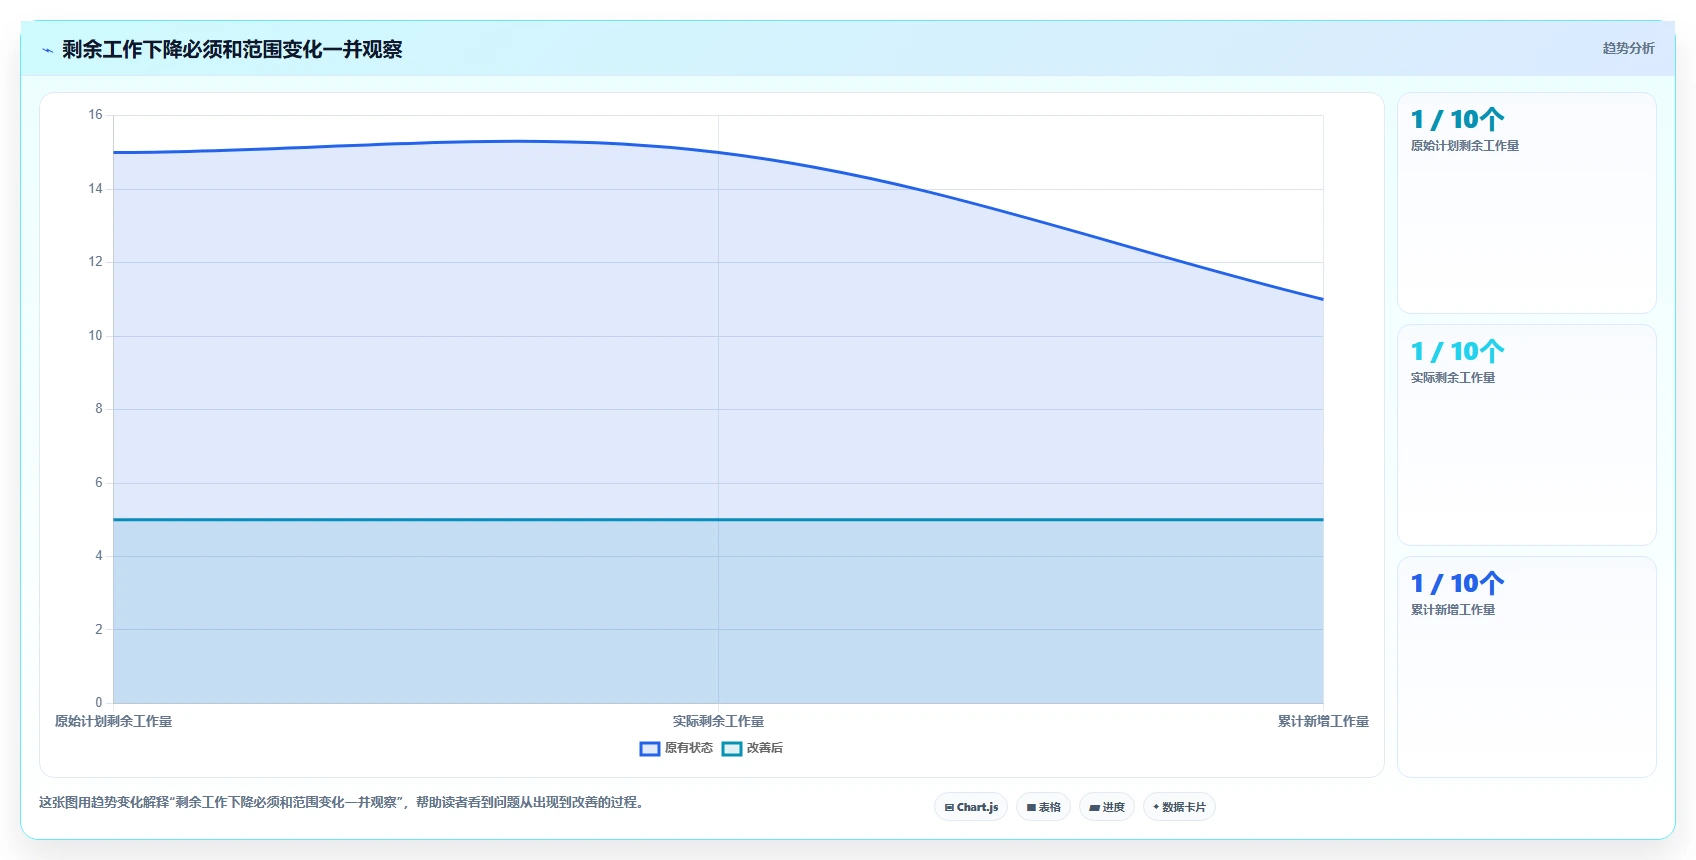The height and width of the screenshot is (860, 1696).
Task: Click the Chart.js tag button
Action: [971, 807]
